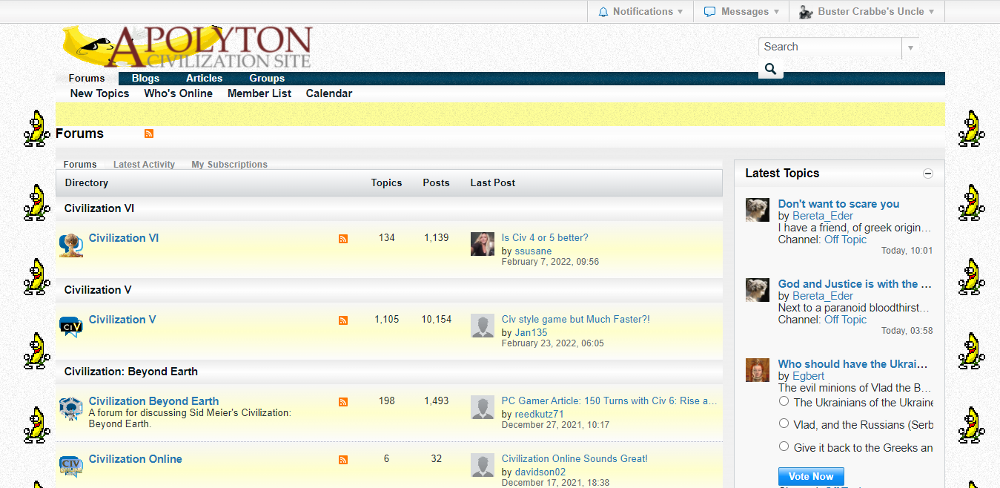Select poll option Vlad, and the Russians

784,424
